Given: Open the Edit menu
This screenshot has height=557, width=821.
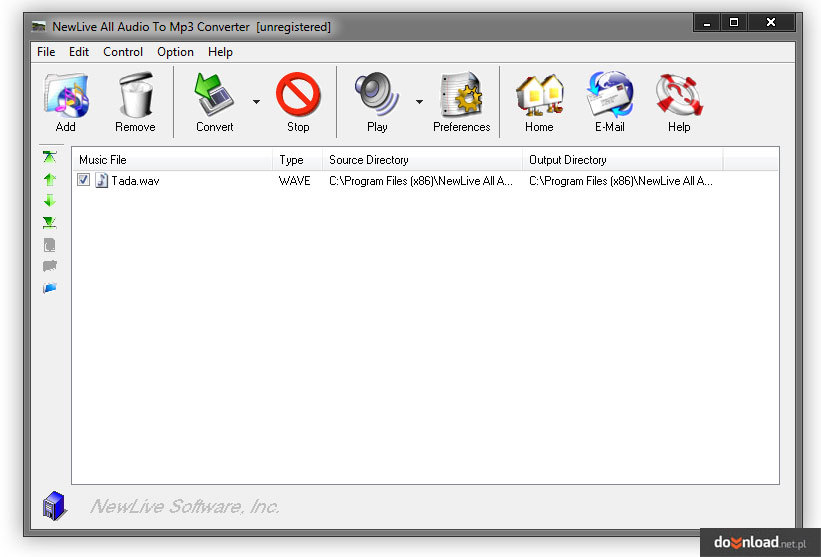Looking at the screenshot, I should coord(79,52).
